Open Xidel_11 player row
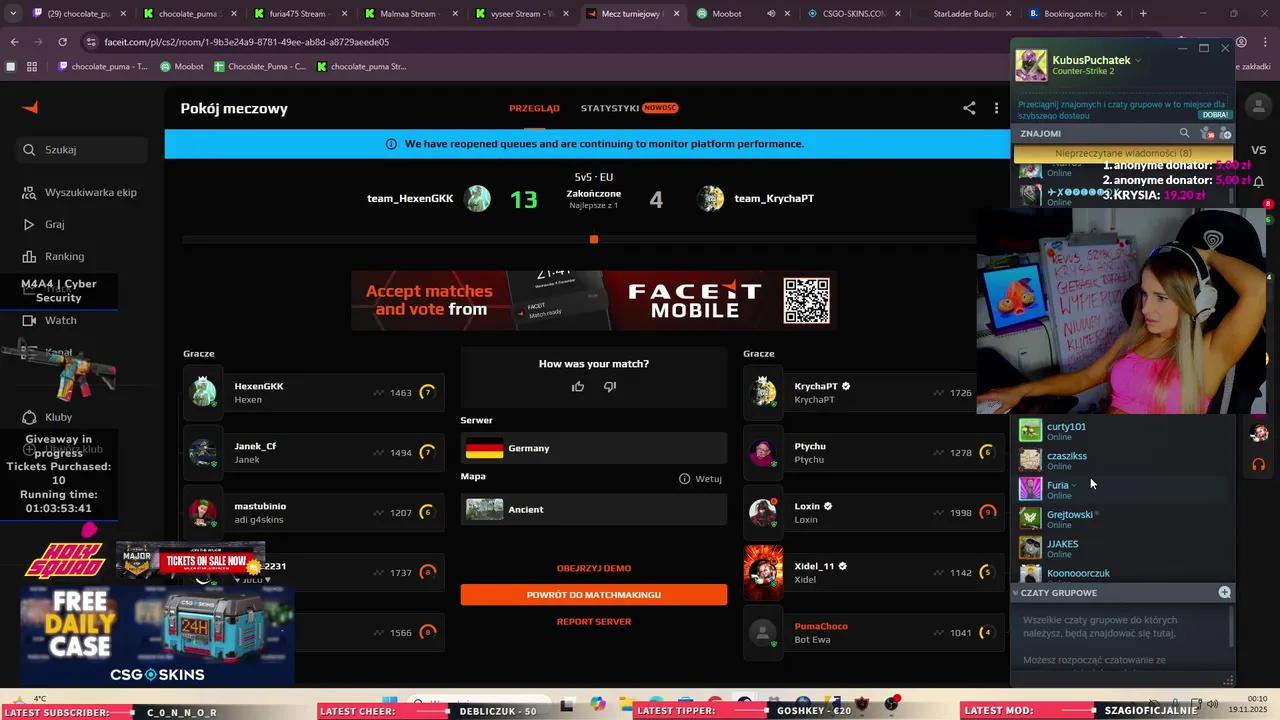Viewport: 1280px width, 720px height. coord(872,572)
